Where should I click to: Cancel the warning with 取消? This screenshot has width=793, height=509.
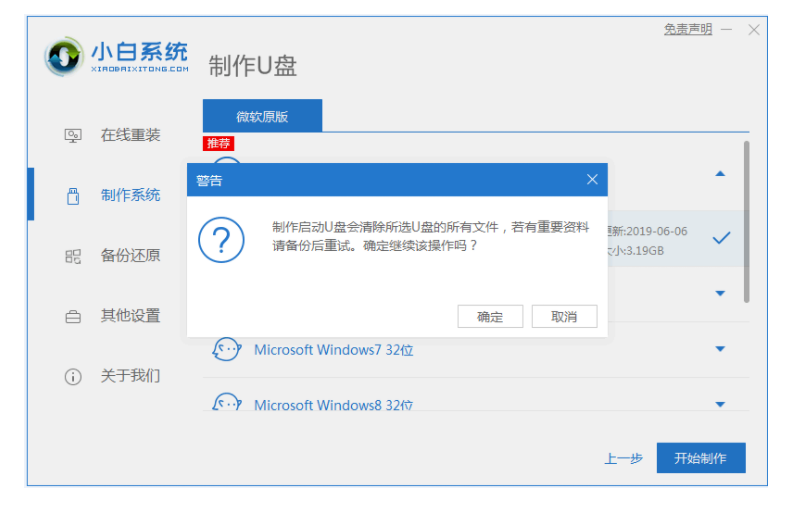pos(564,317)
